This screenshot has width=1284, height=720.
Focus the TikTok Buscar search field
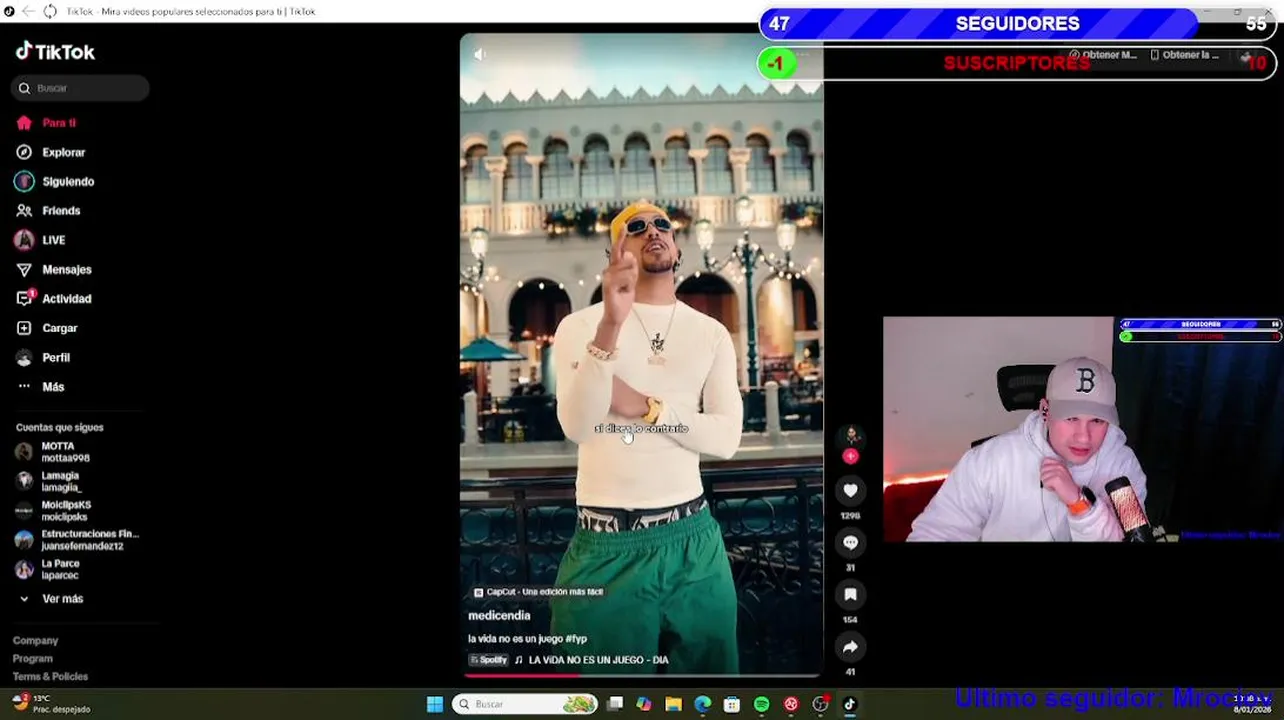(80, 88)
